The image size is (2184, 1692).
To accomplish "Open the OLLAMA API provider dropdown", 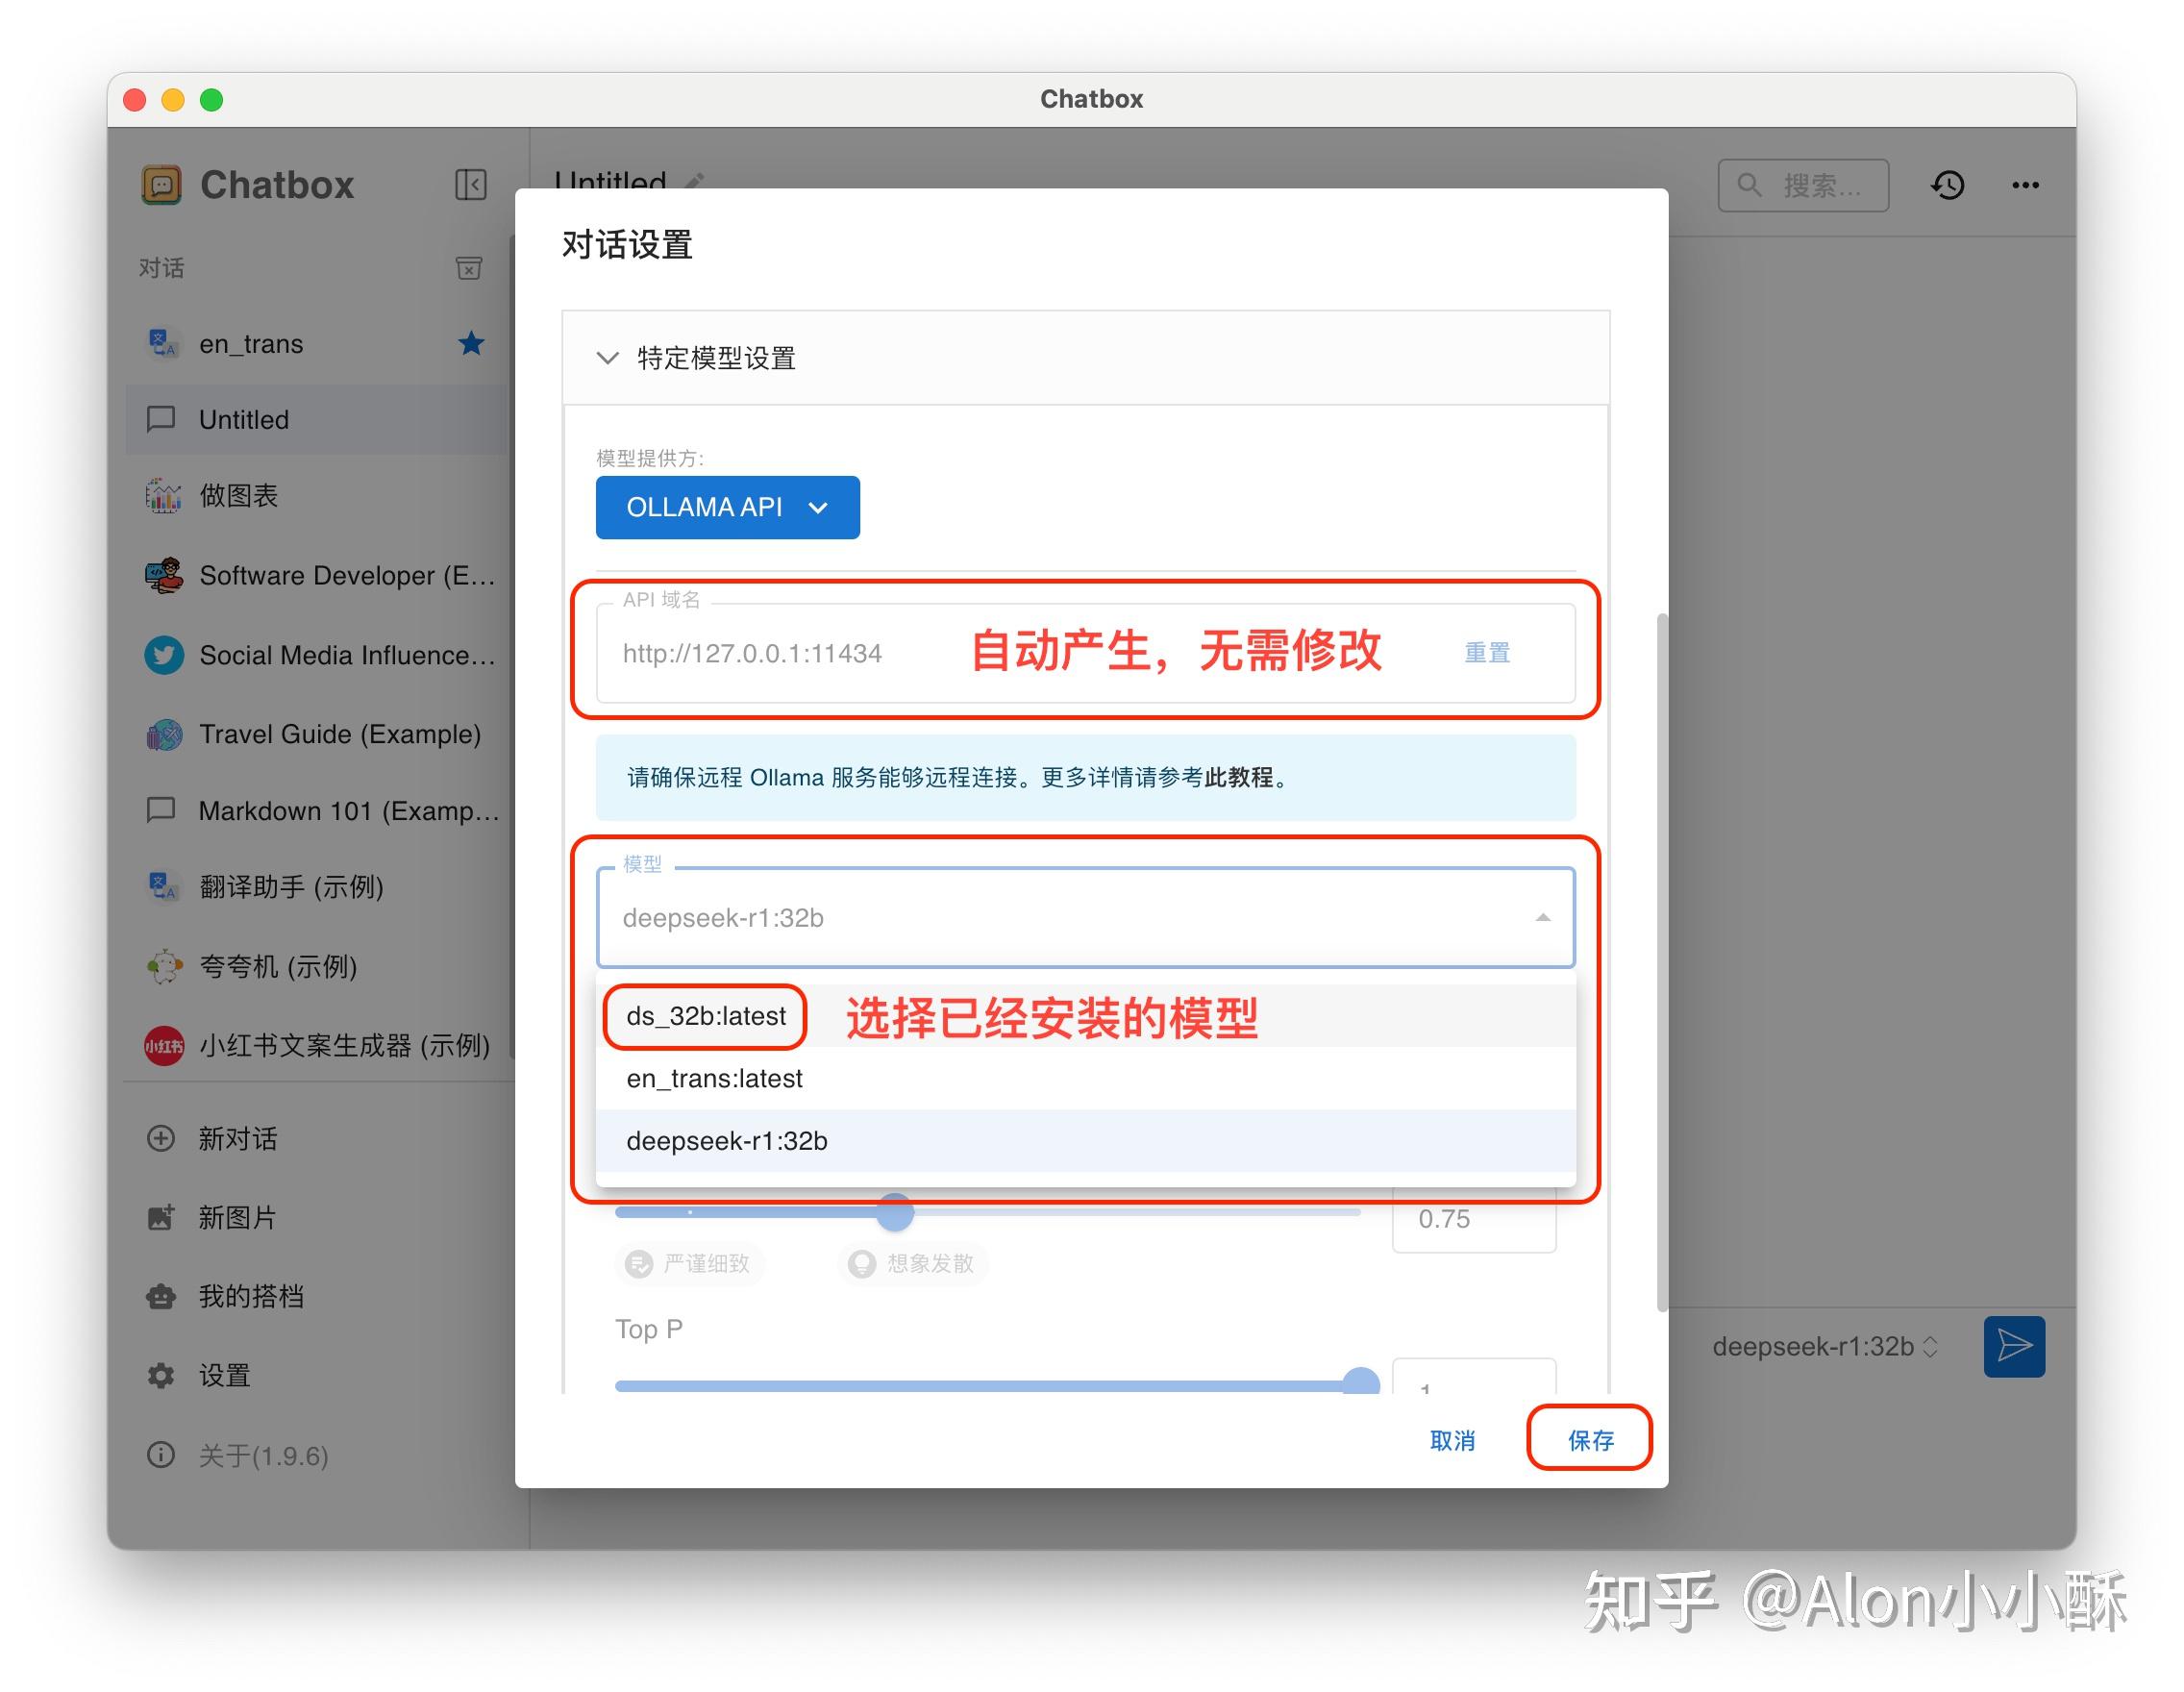I will tap(727, 507).
